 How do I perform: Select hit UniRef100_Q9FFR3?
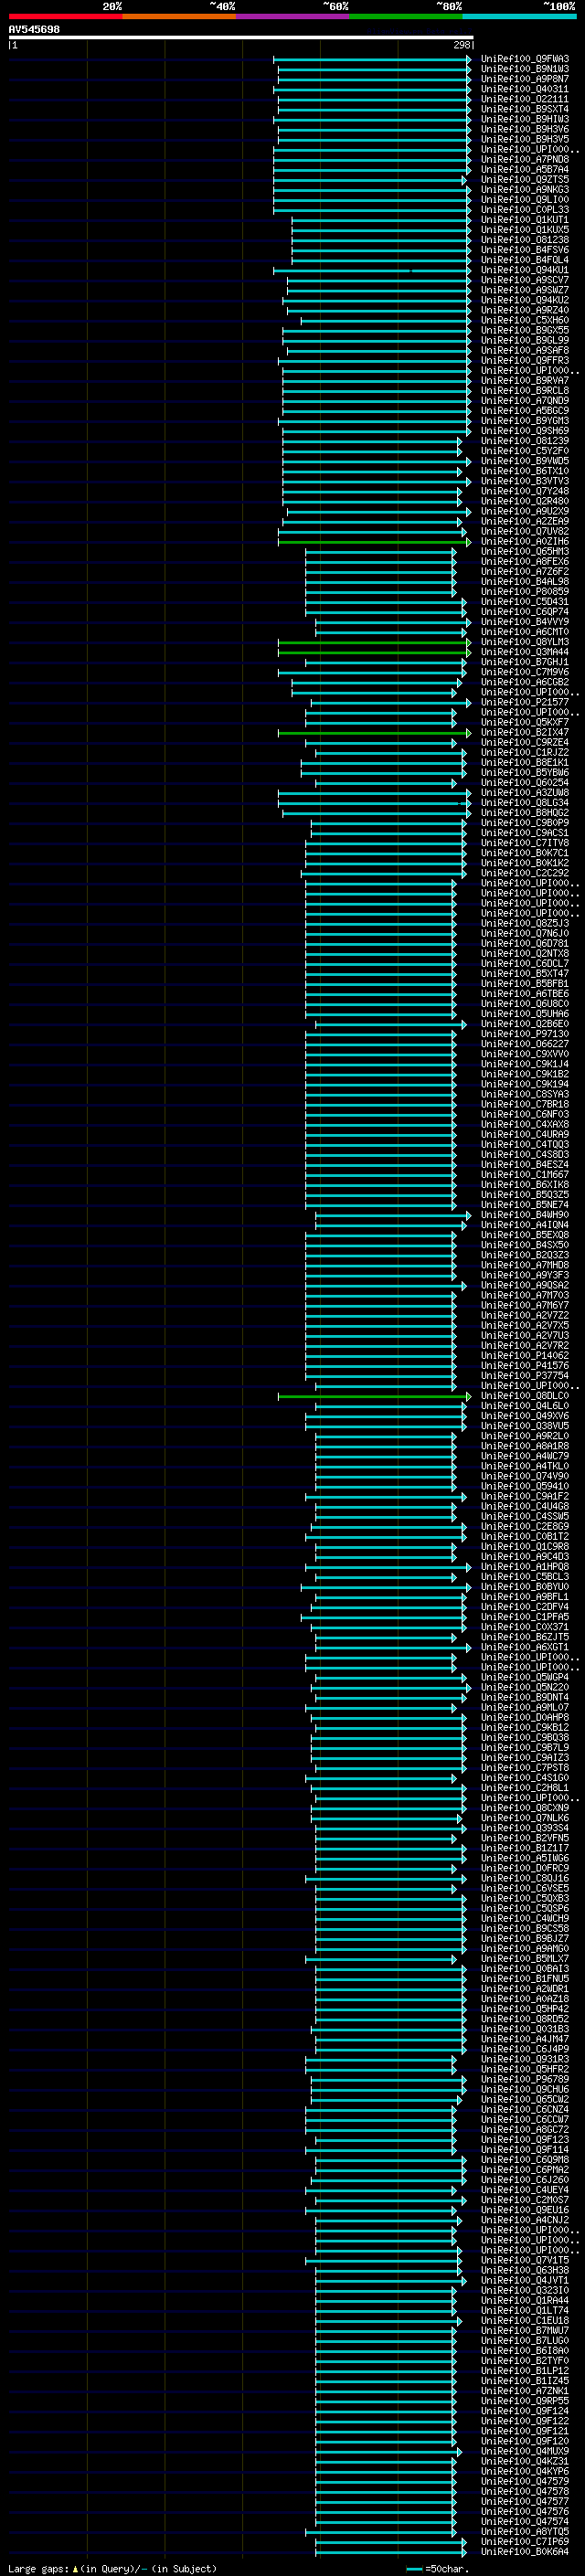pos(525,360)
